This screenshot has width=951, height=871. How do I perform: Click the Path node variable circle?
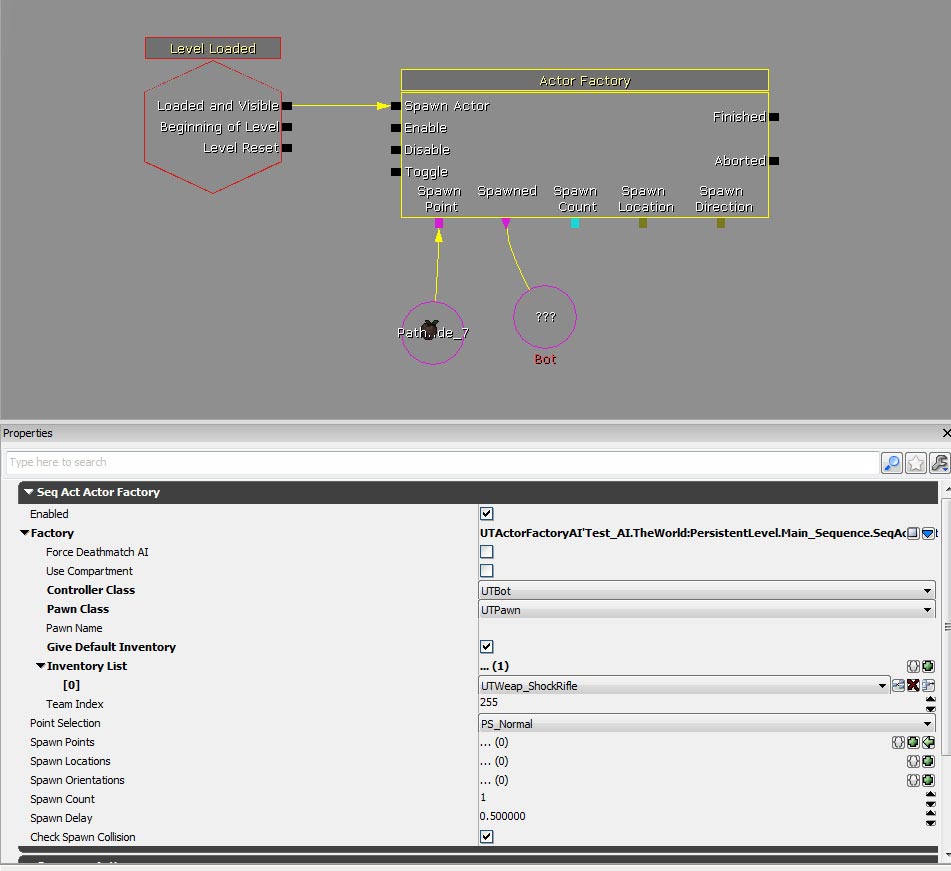pos(432,333)
